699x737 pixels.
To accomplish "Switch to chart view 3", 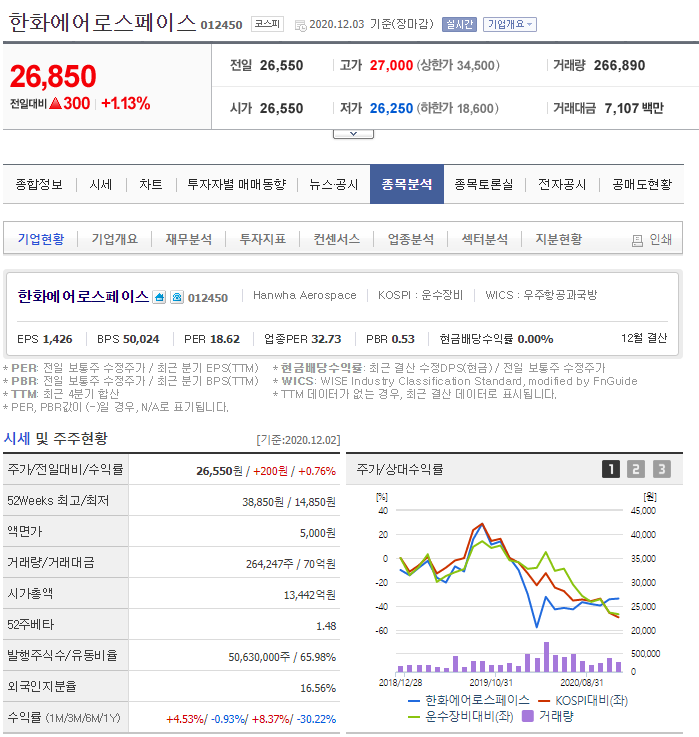I will [x=662, y=469].
